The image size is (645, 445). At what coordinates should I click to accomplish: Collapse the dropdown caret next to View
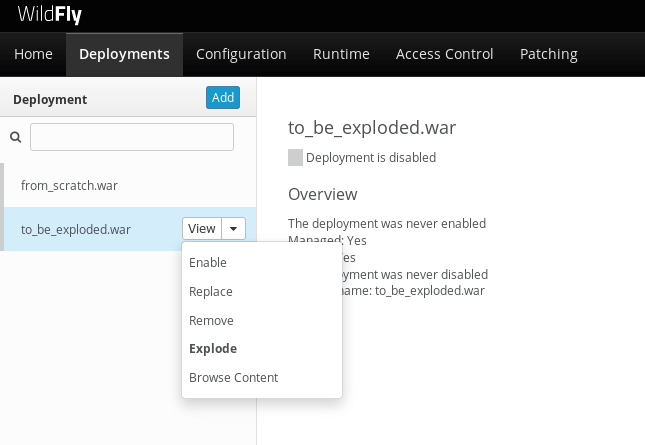(233, 229)
